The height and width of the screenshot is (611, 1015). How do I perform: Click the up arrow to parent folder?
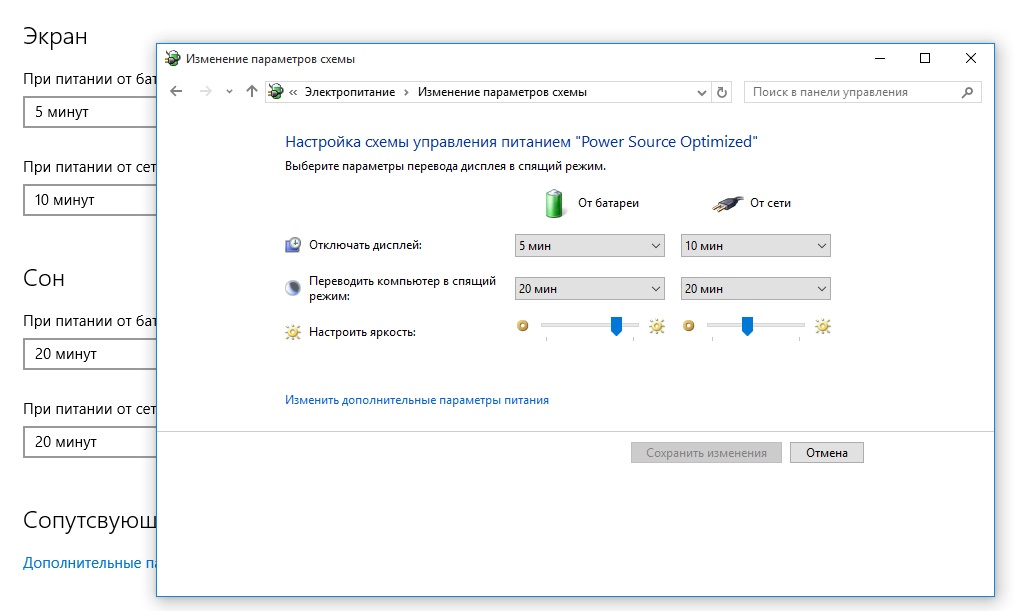[x=251, y=92]
